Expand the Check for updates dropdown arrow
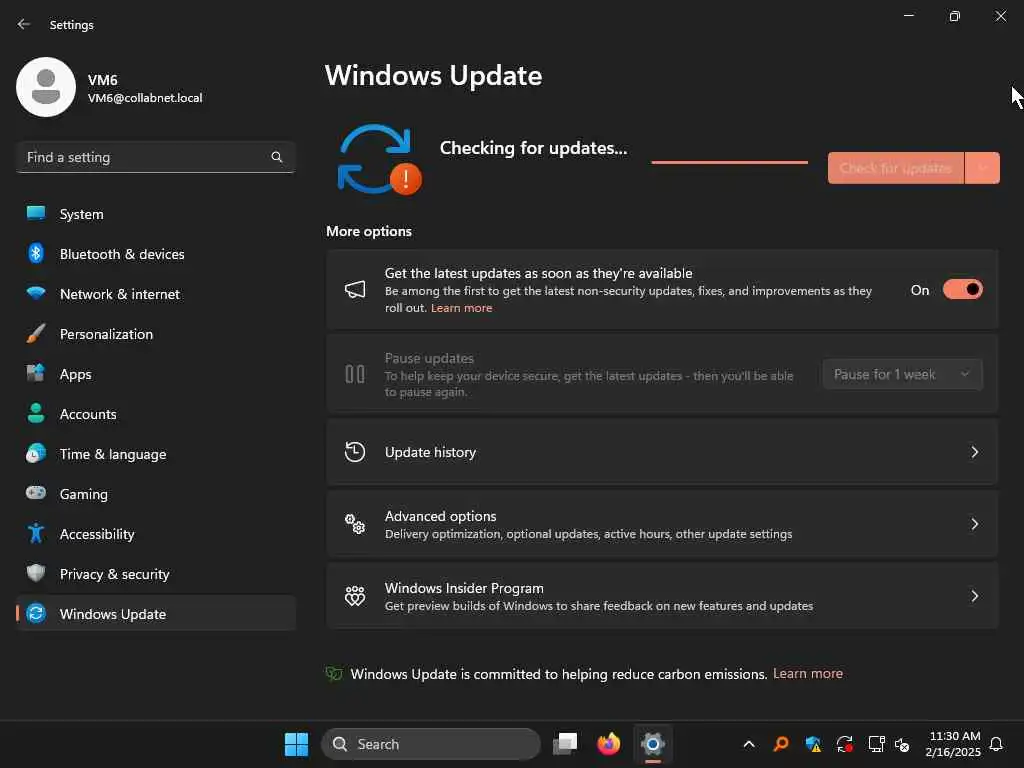Image resolution: width=1024 pixels, height=768 pixels. click(x=982, y=168)
